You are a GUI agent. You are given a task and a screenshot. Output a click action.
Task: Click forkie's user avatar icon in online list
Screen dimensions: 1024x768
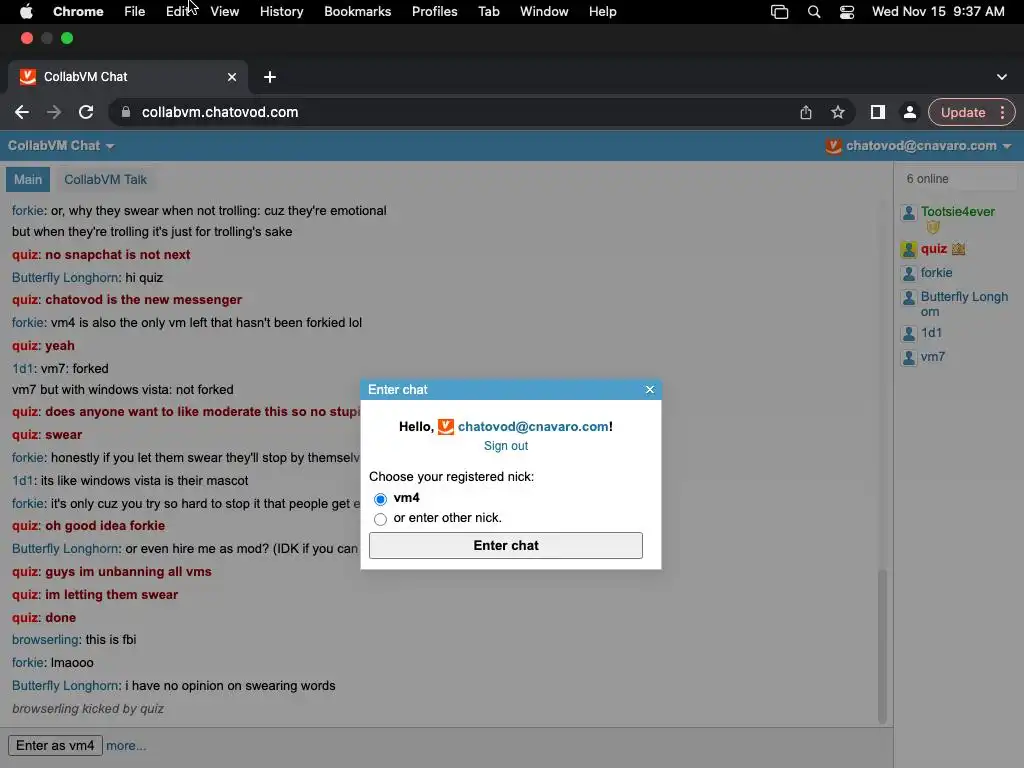908,274
